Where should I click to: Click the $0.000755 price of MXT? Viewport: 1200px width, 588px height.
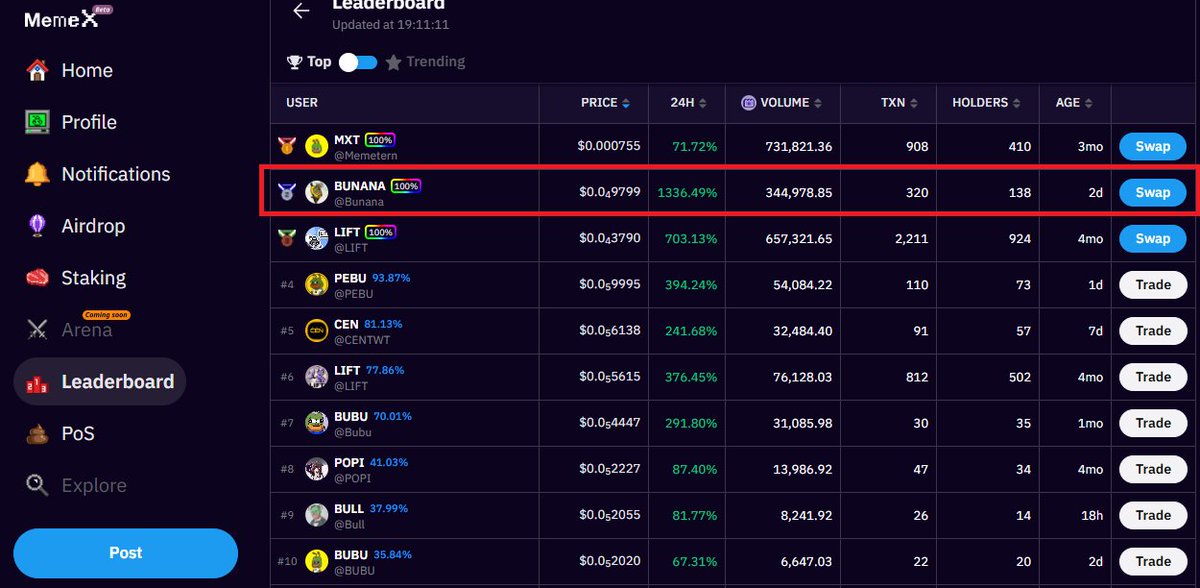[x=609, y=146]
